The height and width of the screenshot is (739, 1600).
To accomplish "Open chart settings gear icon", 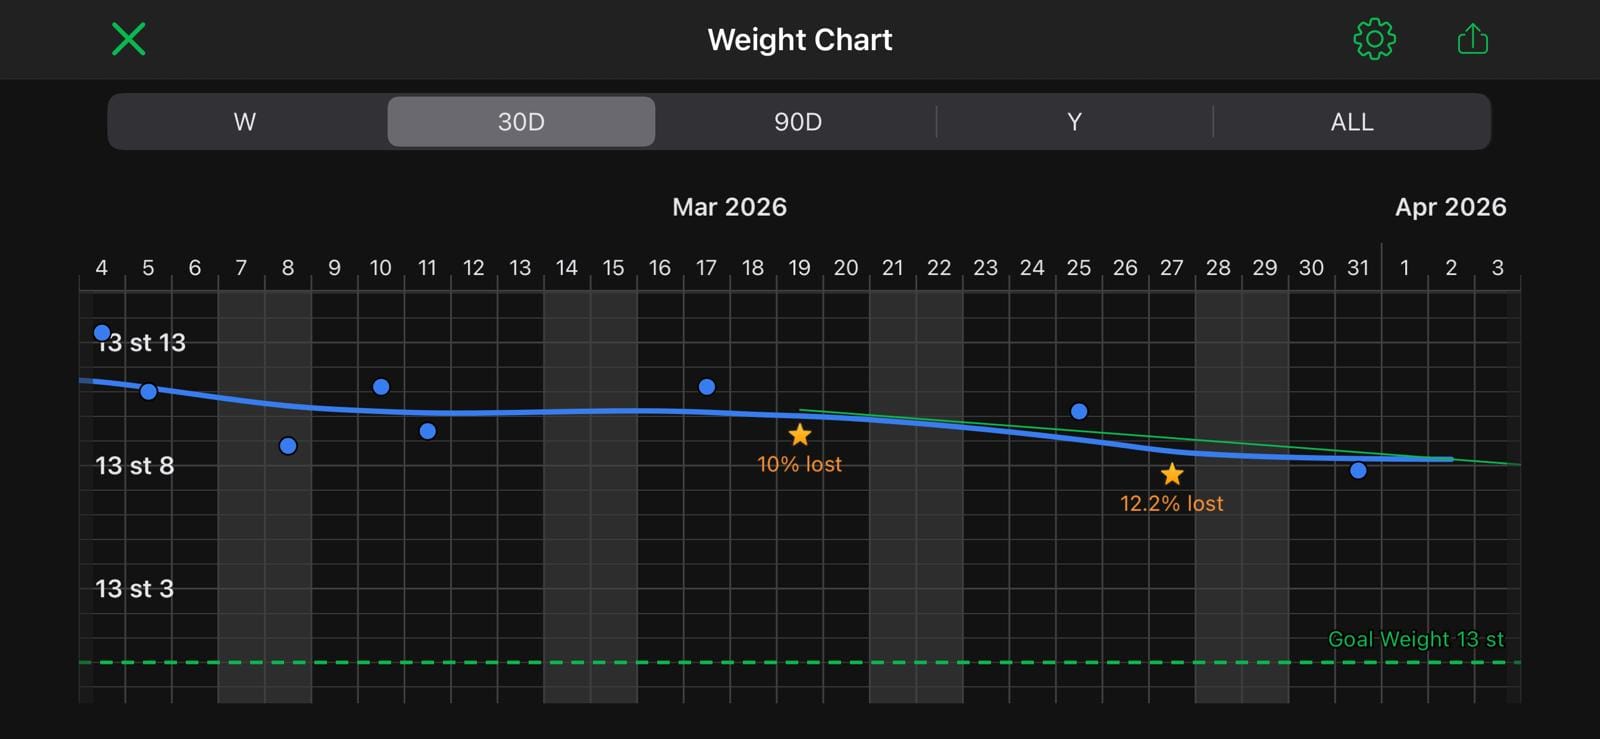I will (1374, 39).
